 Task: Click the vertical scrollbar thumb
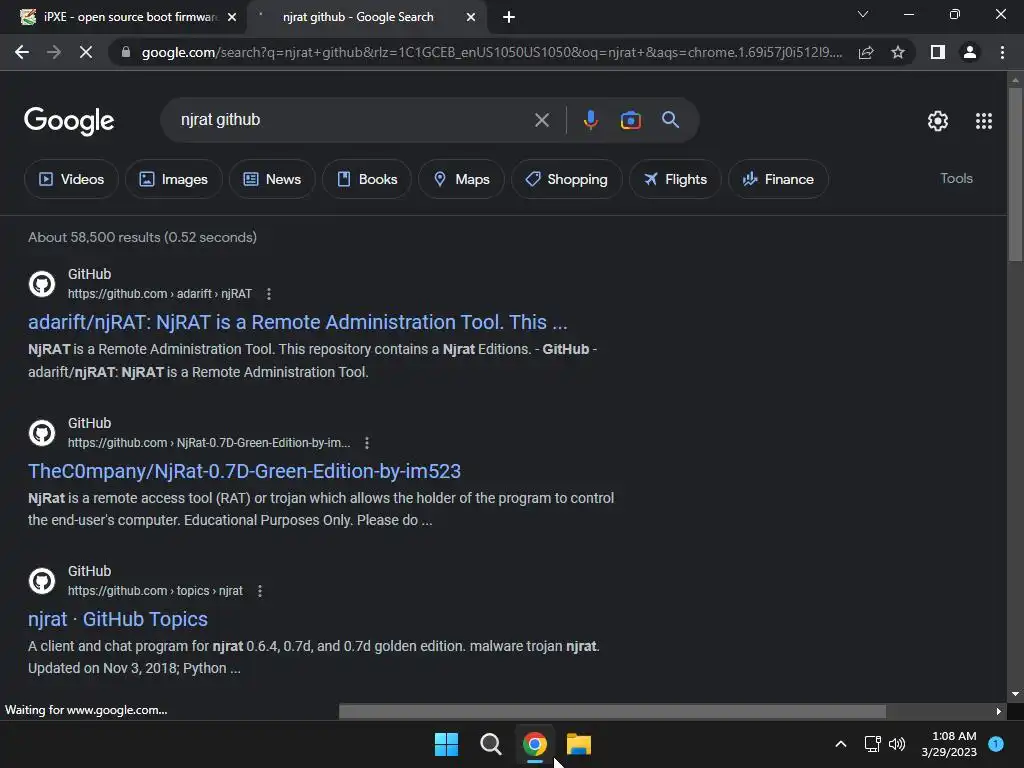pos(1015,174)
